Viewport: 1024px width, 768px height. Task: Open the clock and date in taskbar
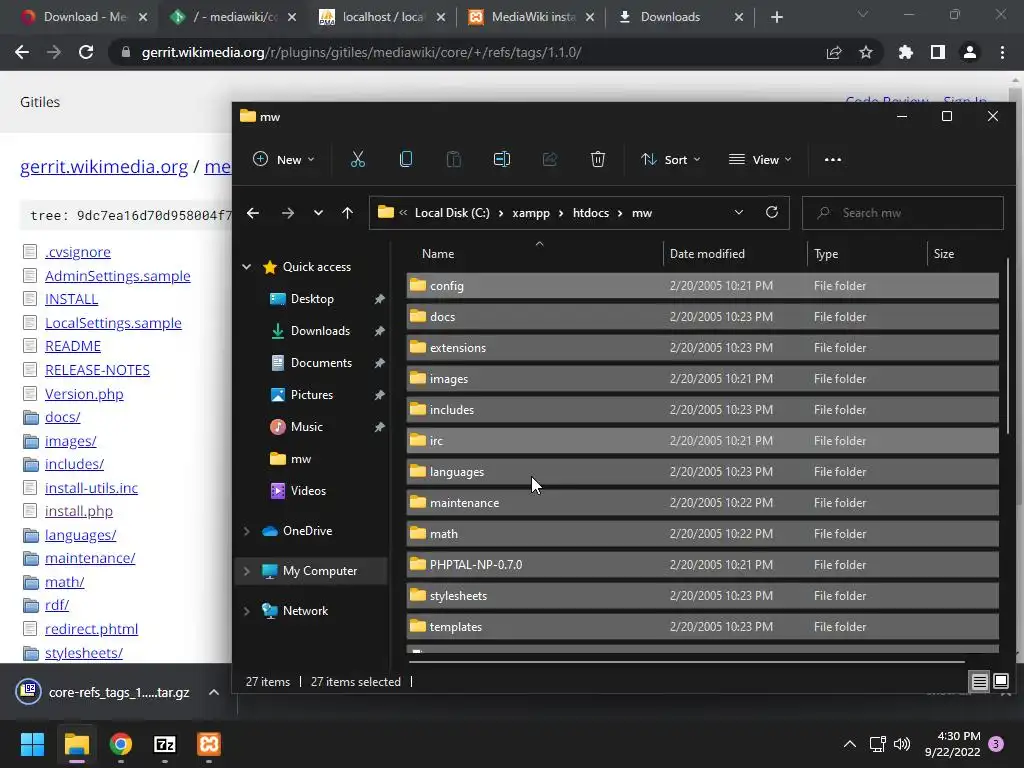pos(952,744)
